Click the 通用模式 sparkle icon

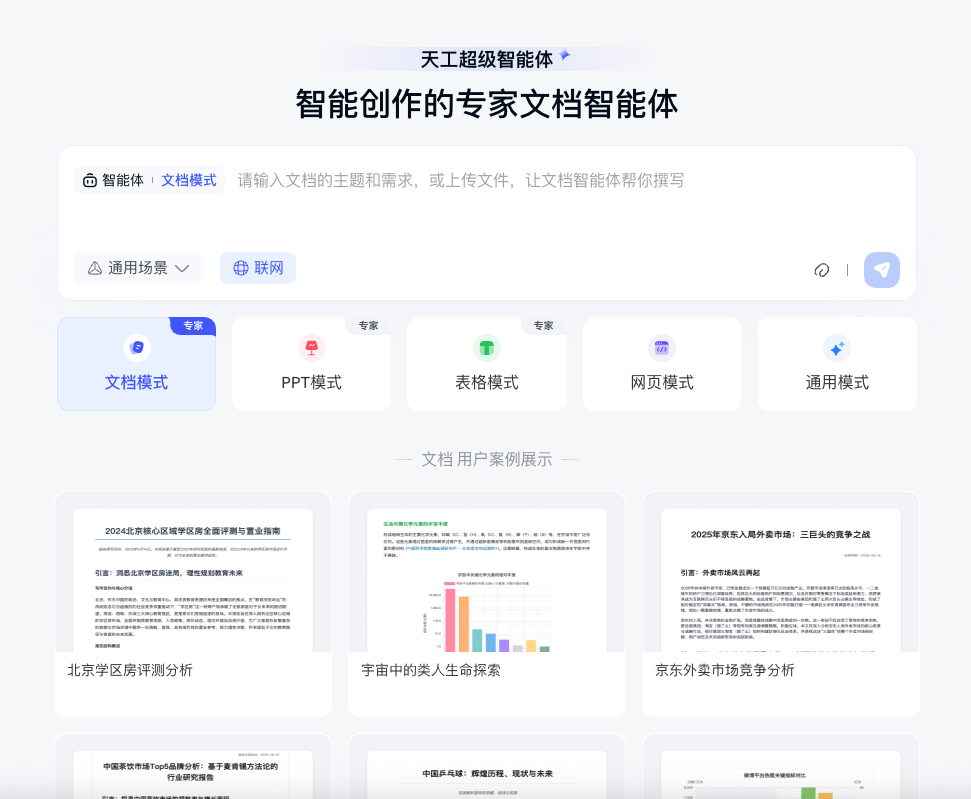837,347
